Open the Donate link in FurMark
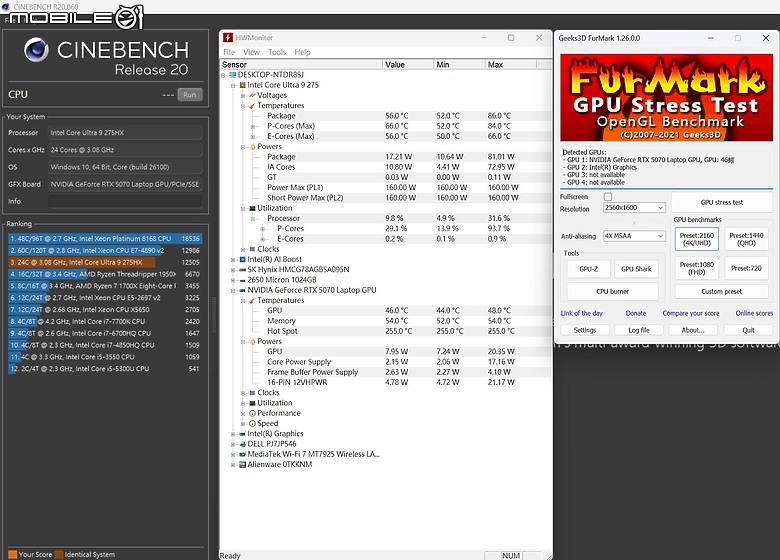 (636, 313)
